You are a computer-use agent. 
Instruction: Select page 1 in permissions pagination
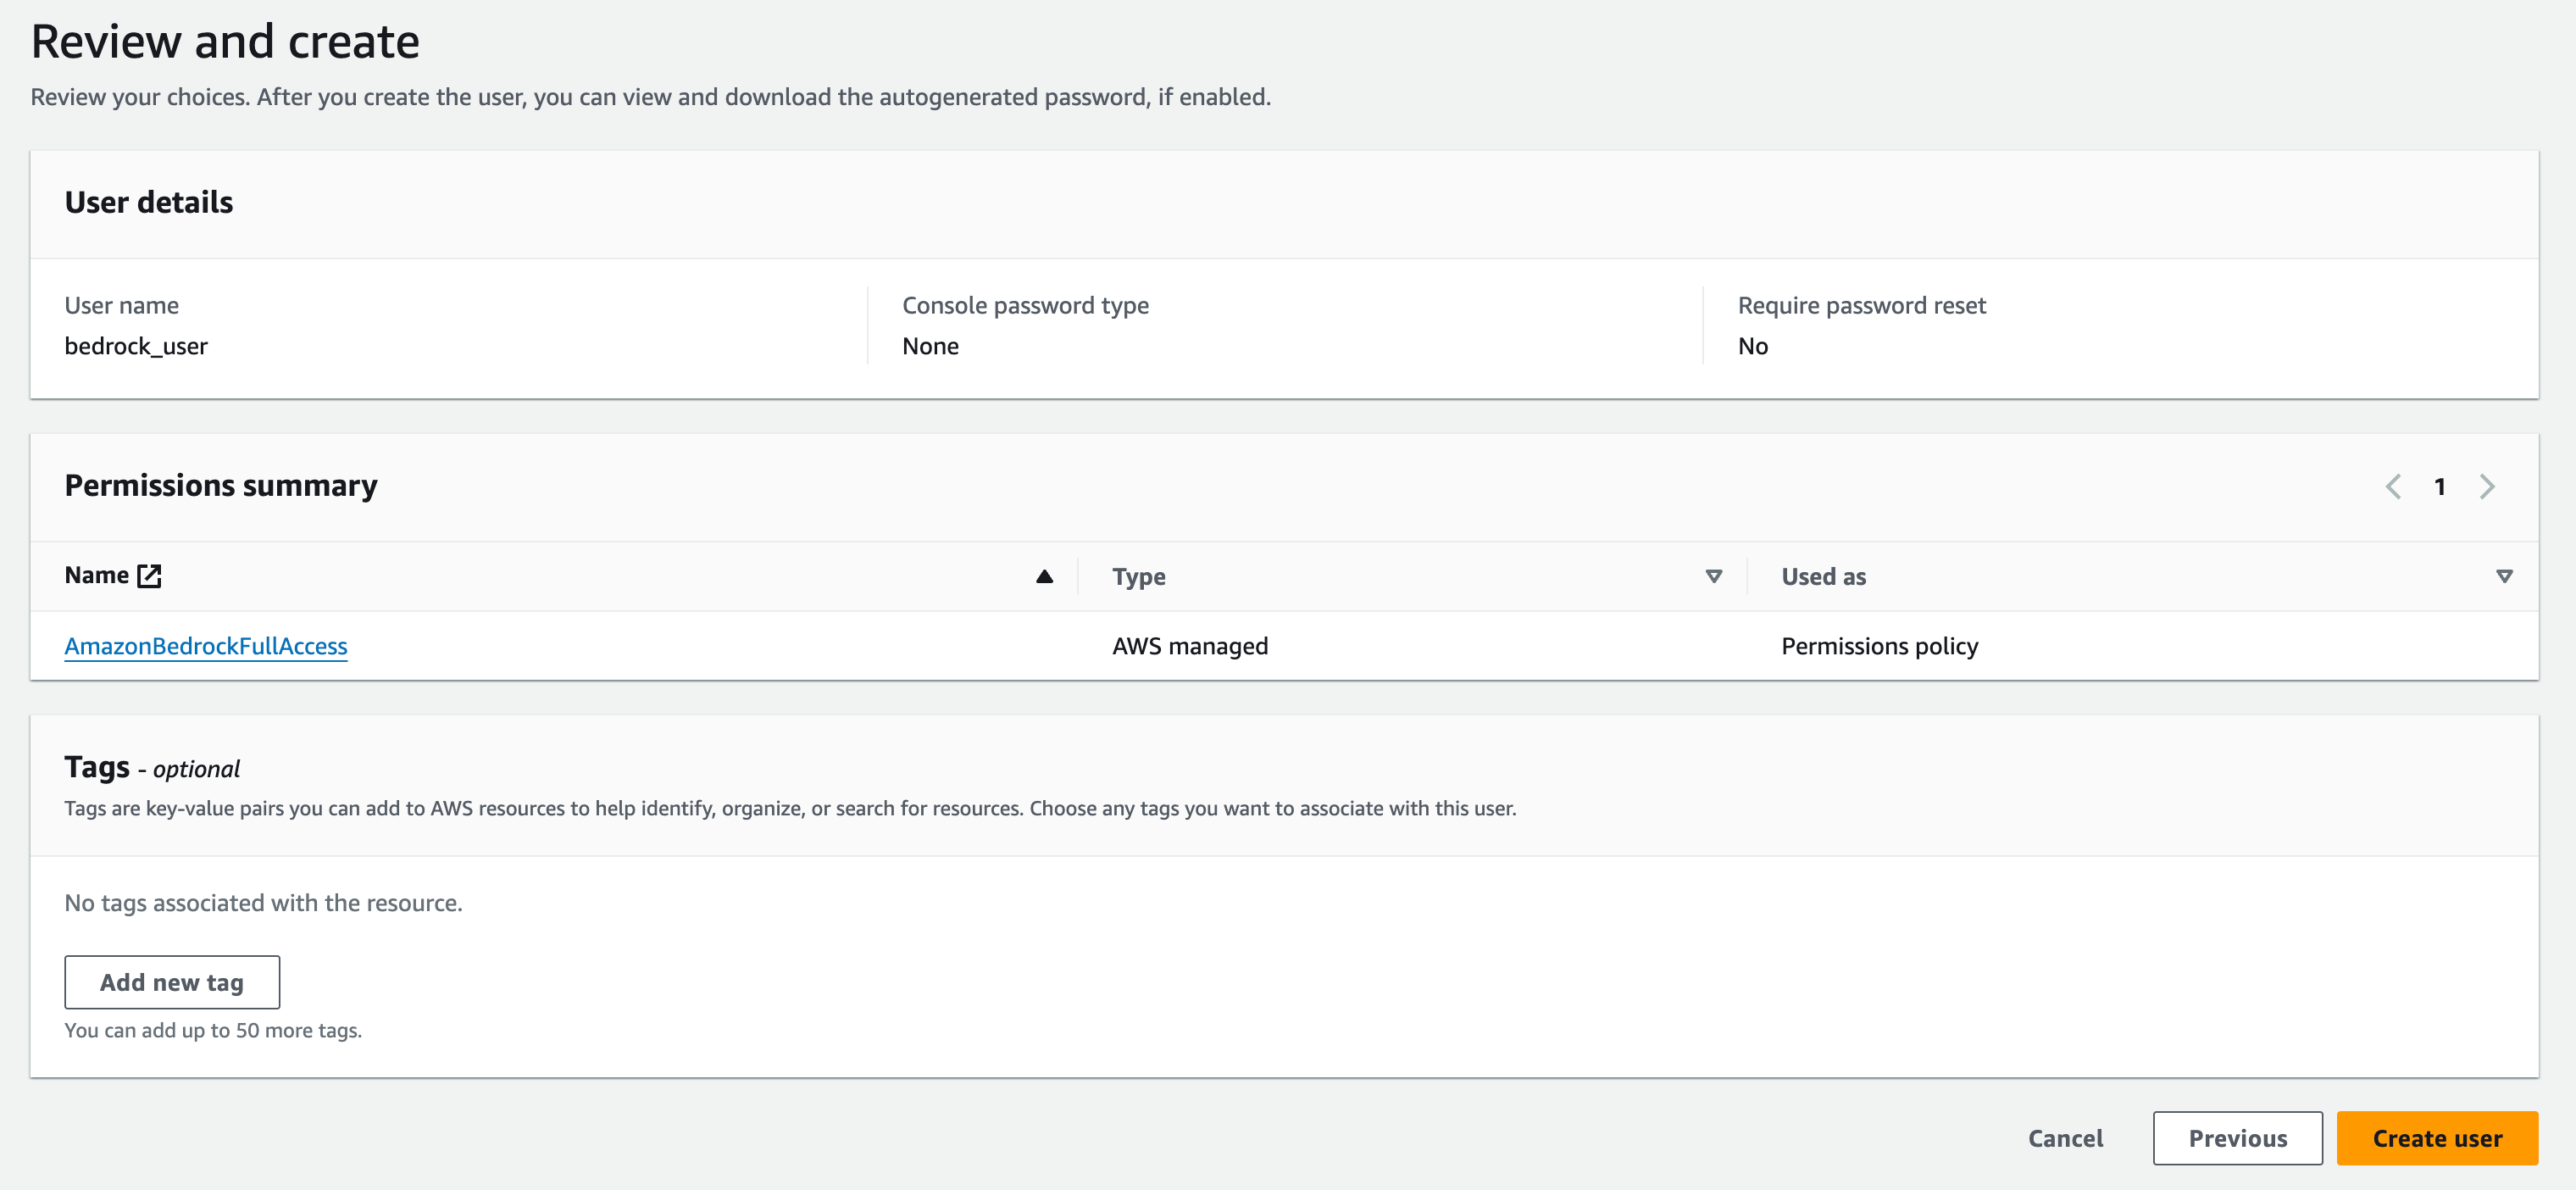pos(2440,487)
